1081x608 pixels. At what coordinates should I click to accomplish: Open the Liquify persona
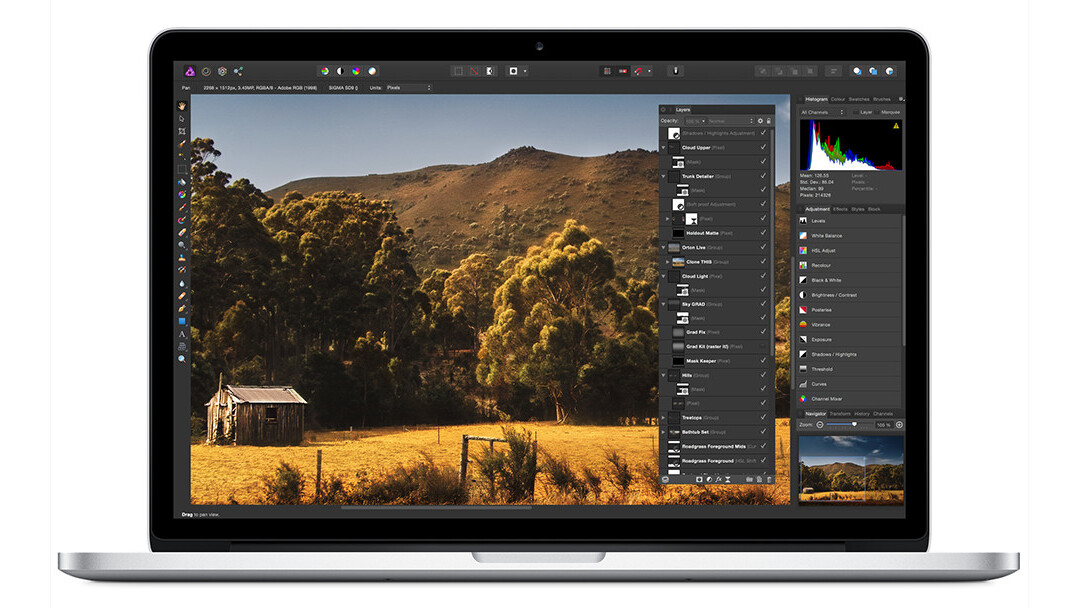[x=206, y=71]
